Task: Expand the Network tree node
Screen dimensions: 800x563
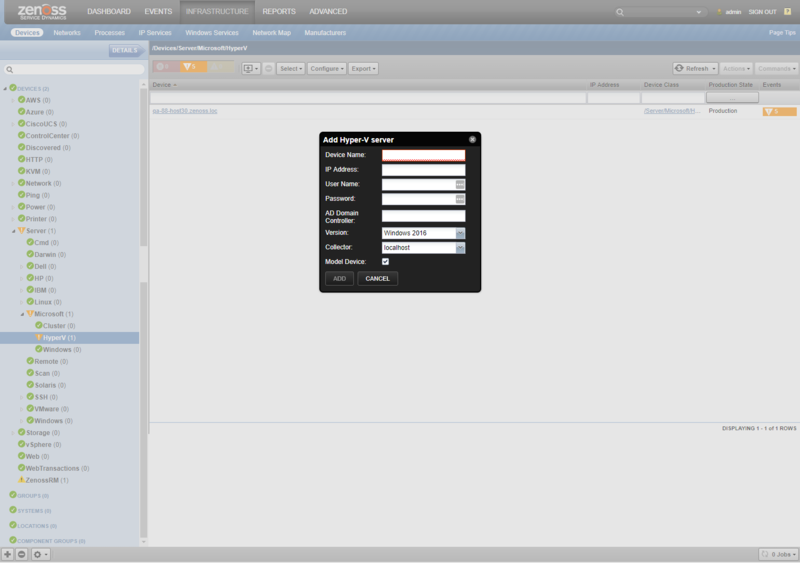Action: coord(13,183)
